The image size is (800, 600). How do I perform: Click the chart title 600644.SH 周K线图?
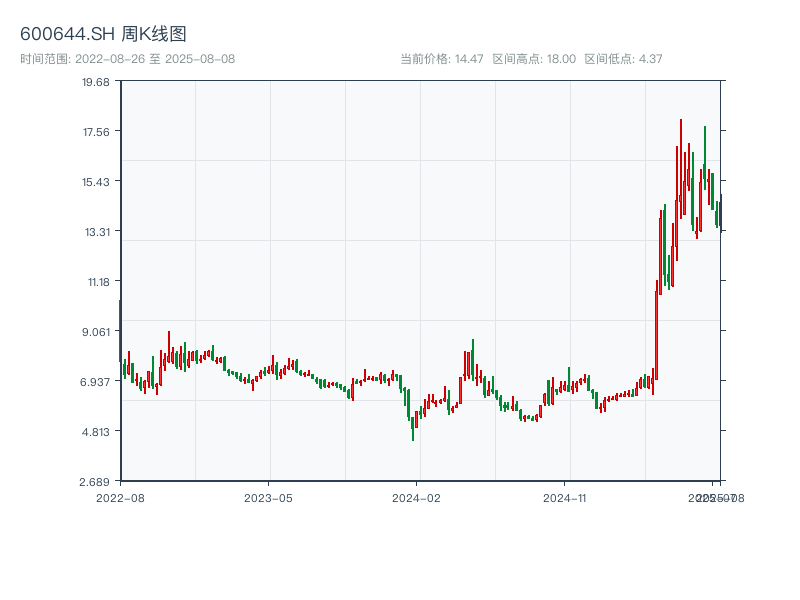pyautogui.click(x=103, y=34)
